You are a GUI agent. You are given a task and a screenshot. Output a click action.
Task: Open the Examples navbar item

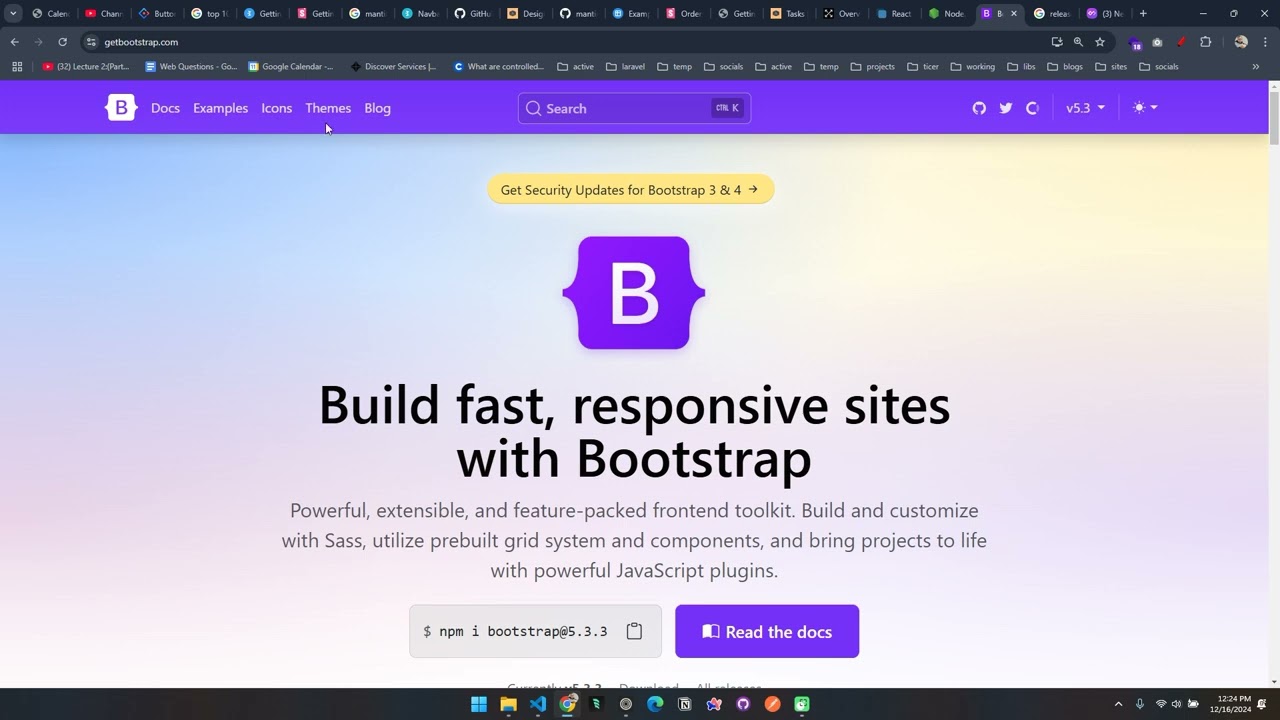tap(220, 108)
